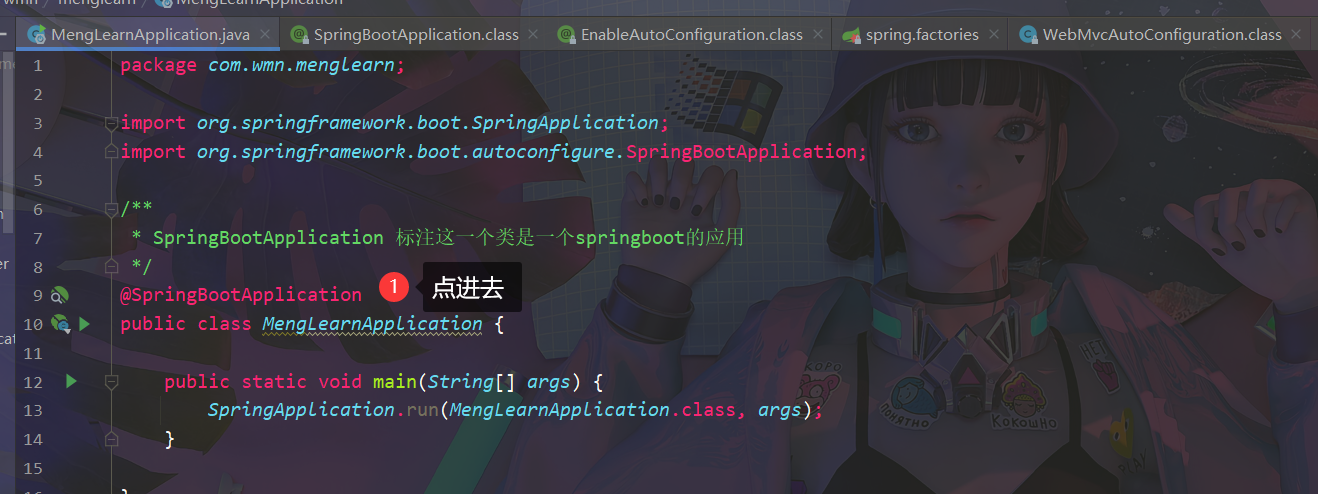Image resolution: width=1318 pixels, height=494 pixels.
Task: Click SpringBootApplication in the autoconfigure import statement
Action: [x=741, y=152]
